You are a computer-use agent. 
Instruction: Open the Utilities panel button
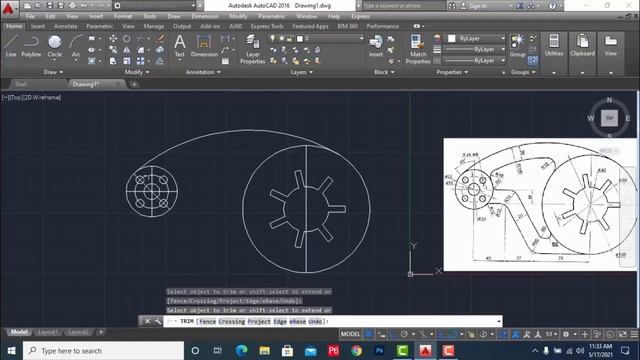pyautogui.click(x=554, y=46)
